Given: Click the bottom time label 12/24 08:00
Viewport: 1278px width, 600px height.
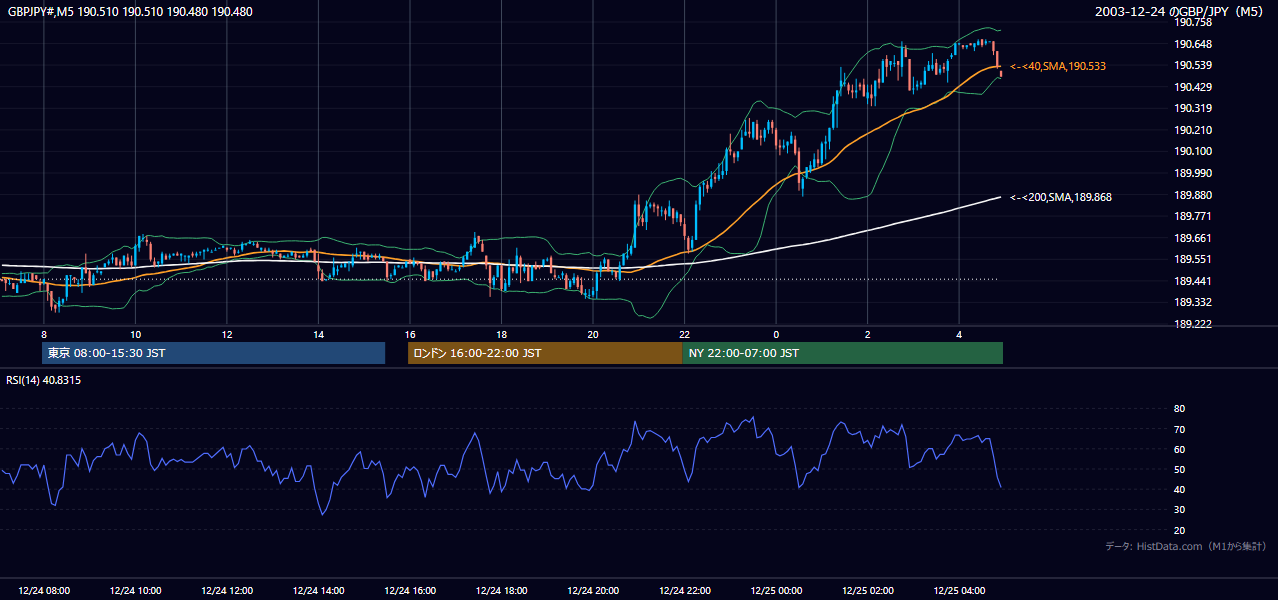Looking at the screenshot, I should [44, 591].
